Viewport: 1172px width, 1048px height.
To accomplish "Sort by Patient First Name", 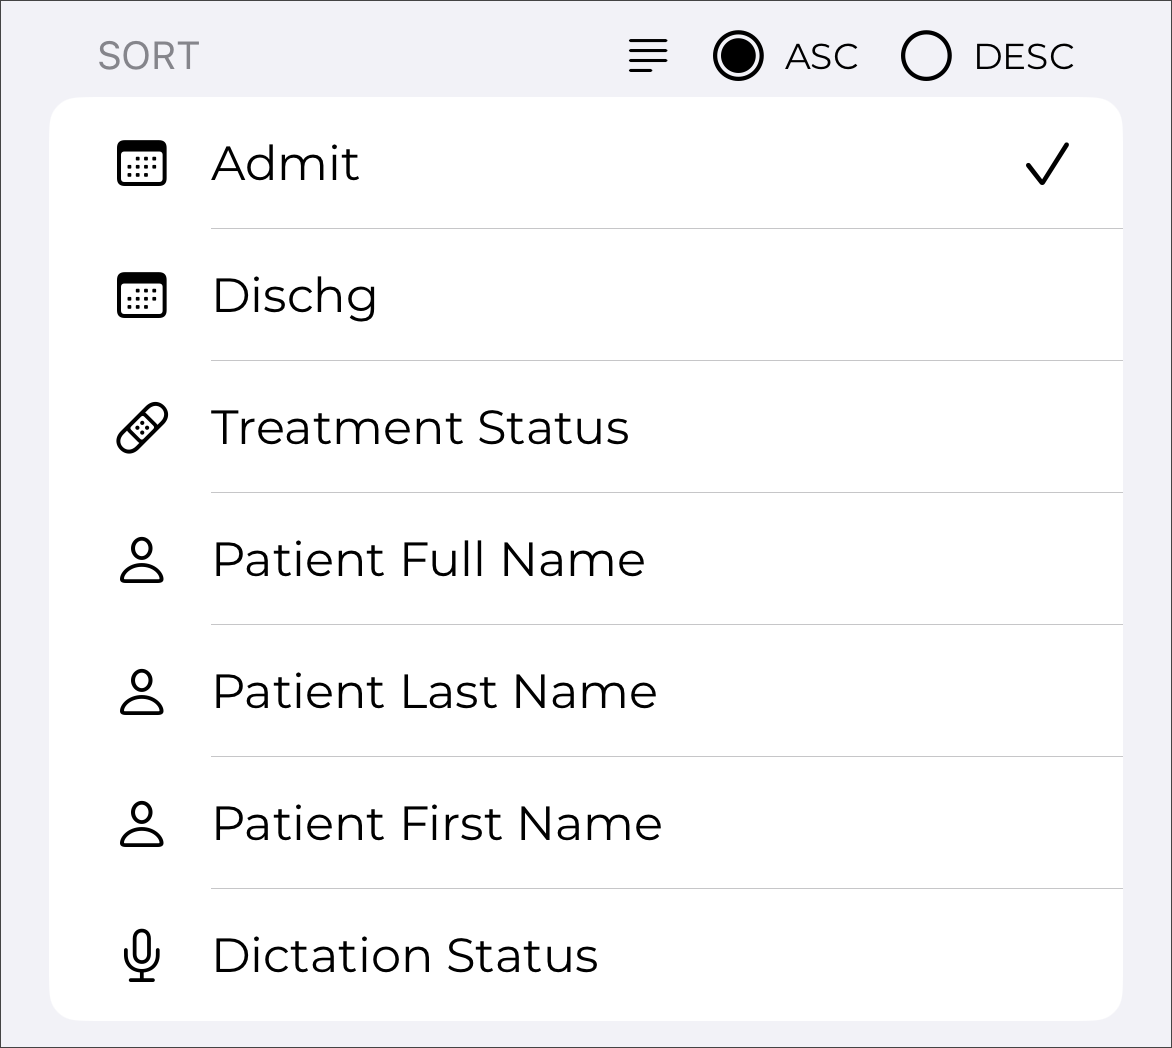I will (437, 824).
